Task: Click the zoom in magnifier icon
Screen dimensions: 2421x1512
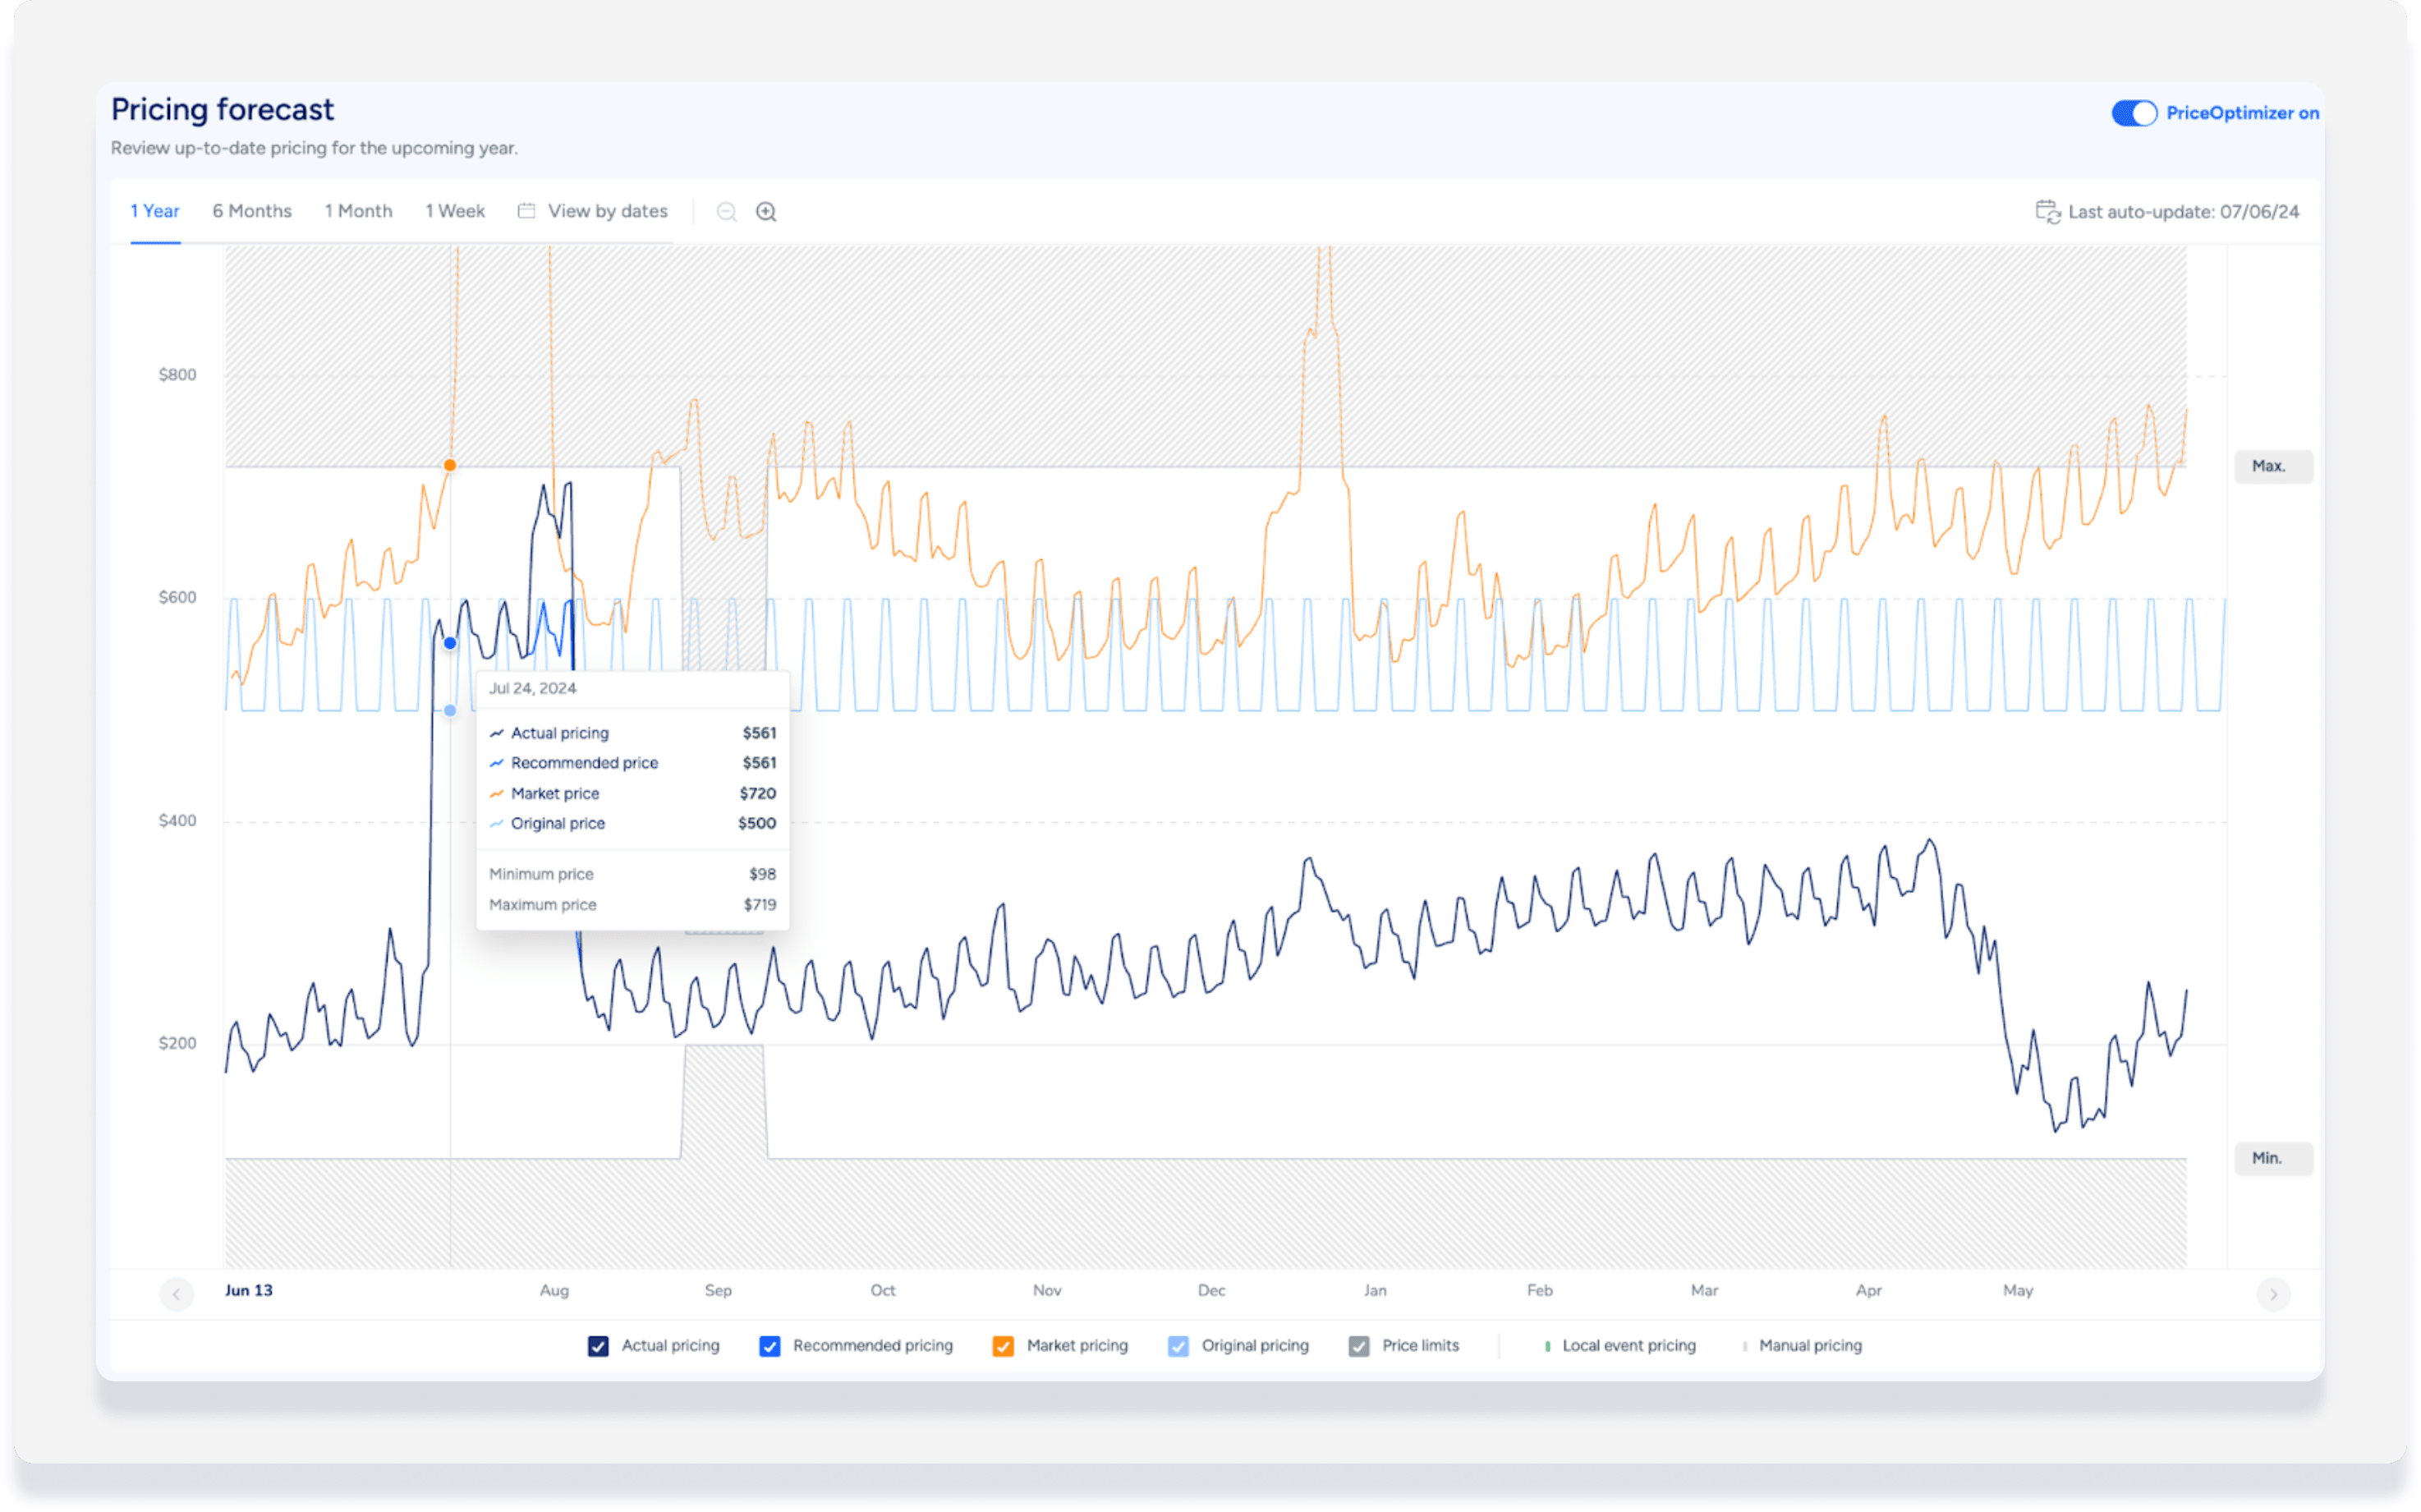Action: (x=766, y=212)
